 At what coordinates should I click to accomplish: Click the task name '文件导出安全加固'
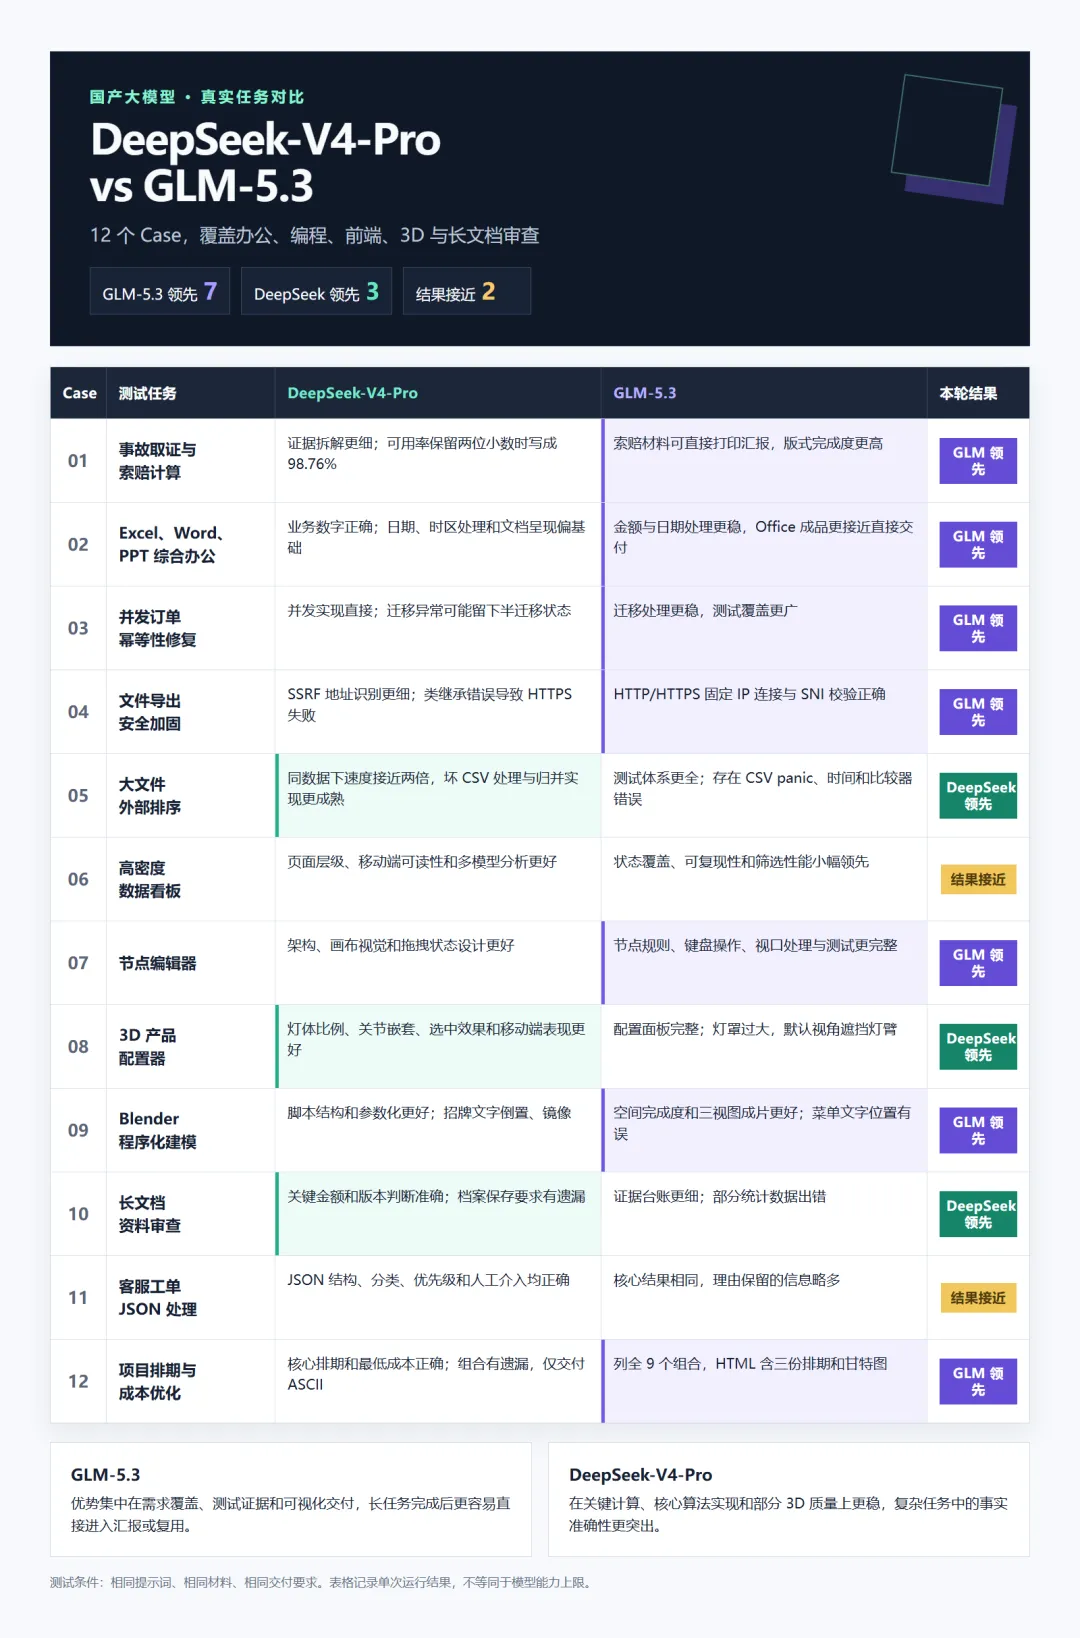pyautogui.click(x=150, y=712)
